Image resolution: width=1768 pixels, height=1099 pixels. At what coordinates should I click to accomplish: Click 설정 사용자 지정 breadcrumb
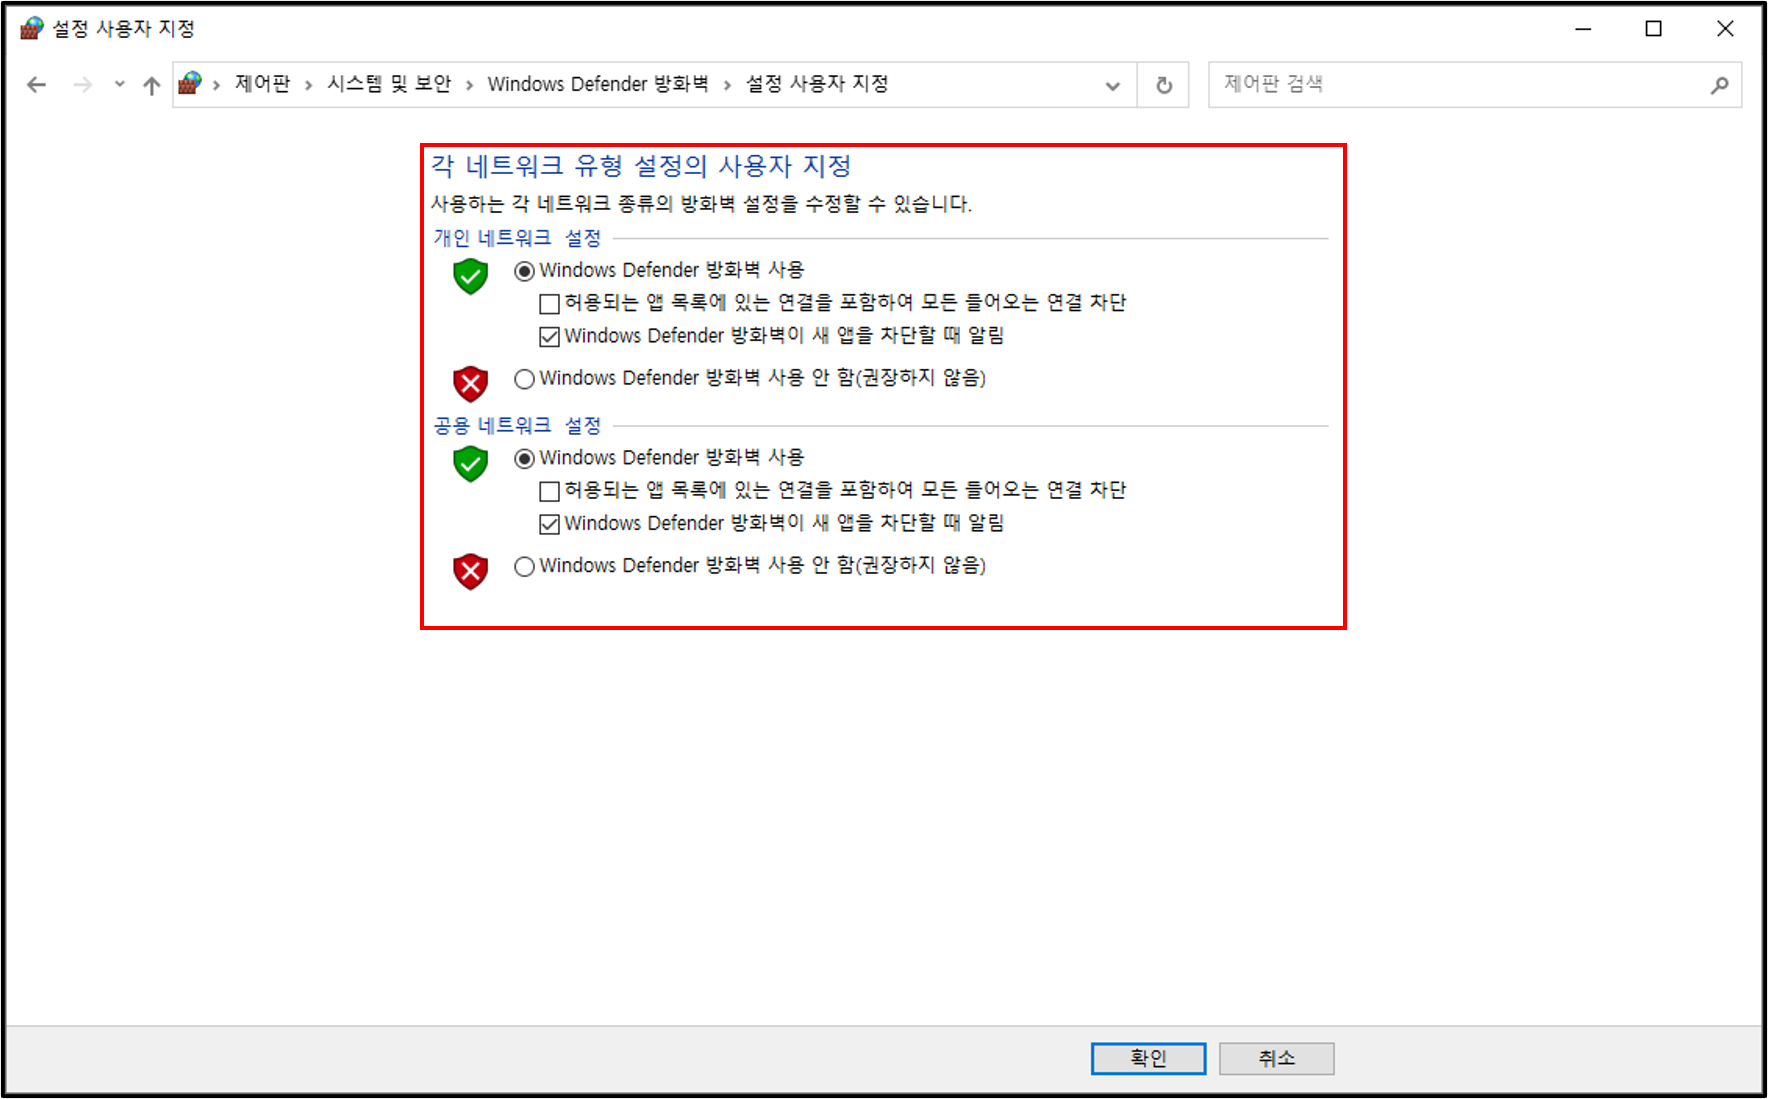tap(817, 84)
